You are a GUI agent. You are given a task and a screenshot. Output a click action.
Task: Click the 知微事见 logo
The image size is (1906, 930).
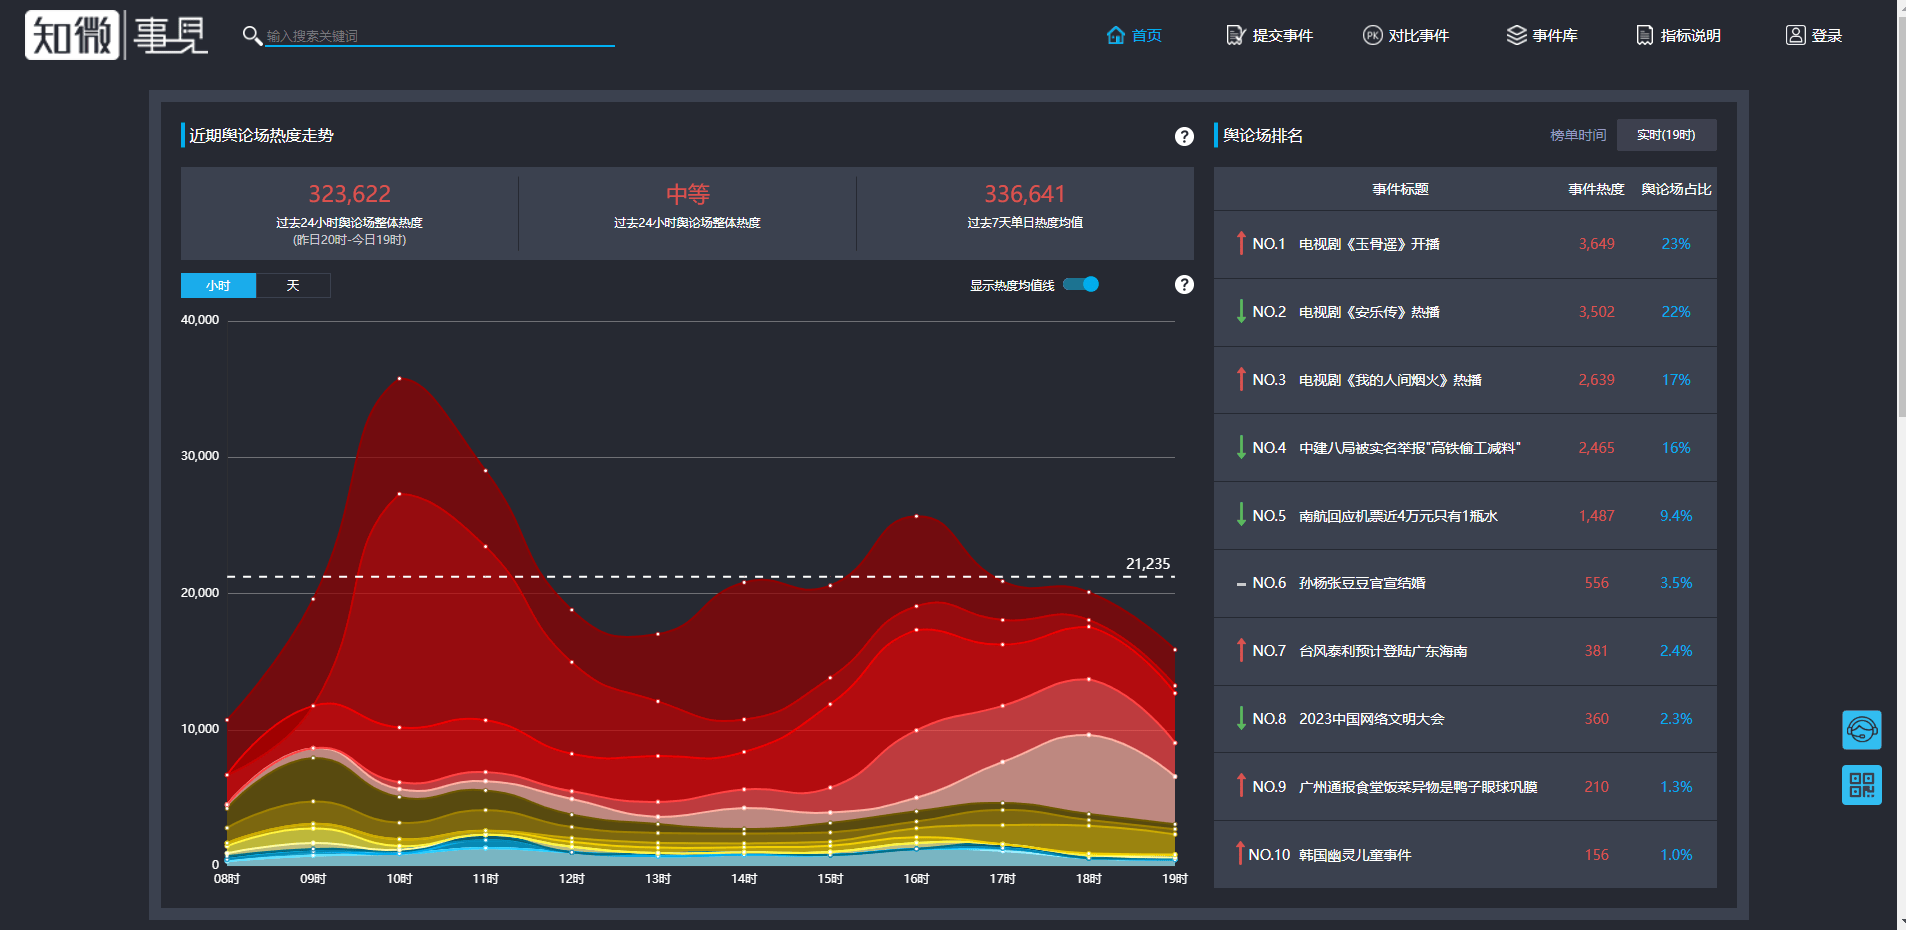tap(116, 35)
